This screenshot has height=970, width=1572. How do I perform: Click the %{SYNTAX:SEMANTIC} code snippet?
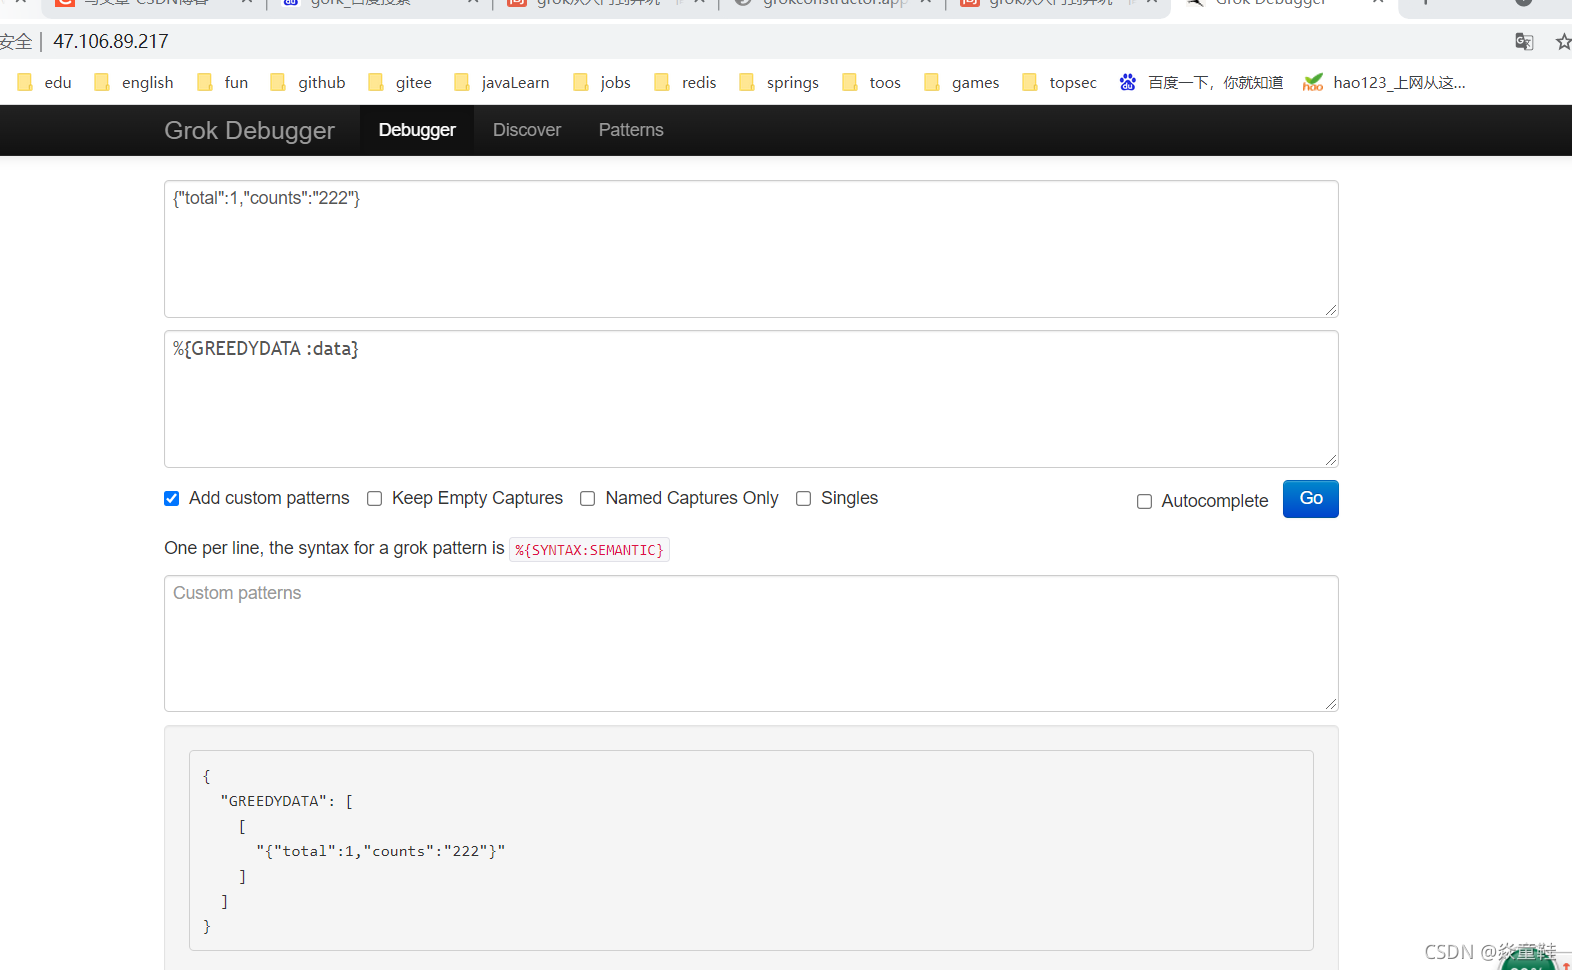(x=589, y=550)
